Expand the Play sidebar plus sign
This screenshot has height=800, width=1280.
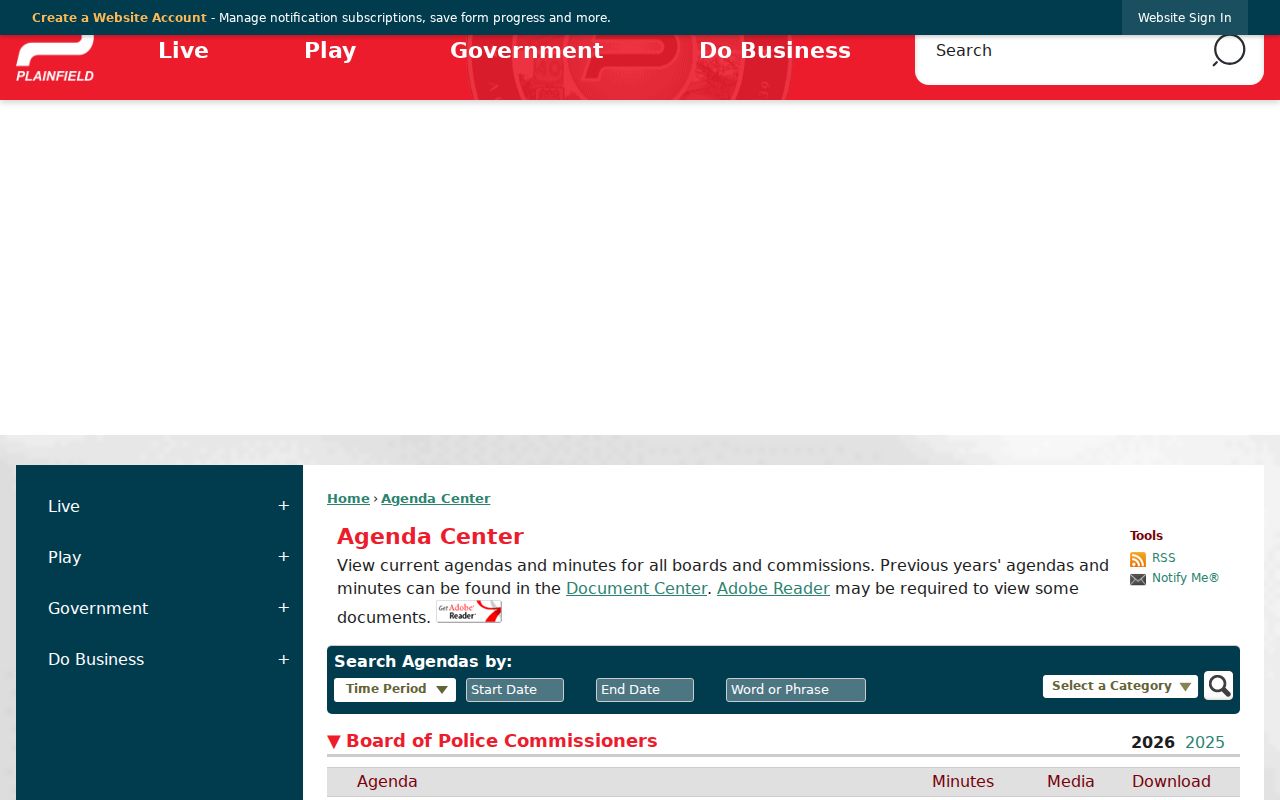283,557
